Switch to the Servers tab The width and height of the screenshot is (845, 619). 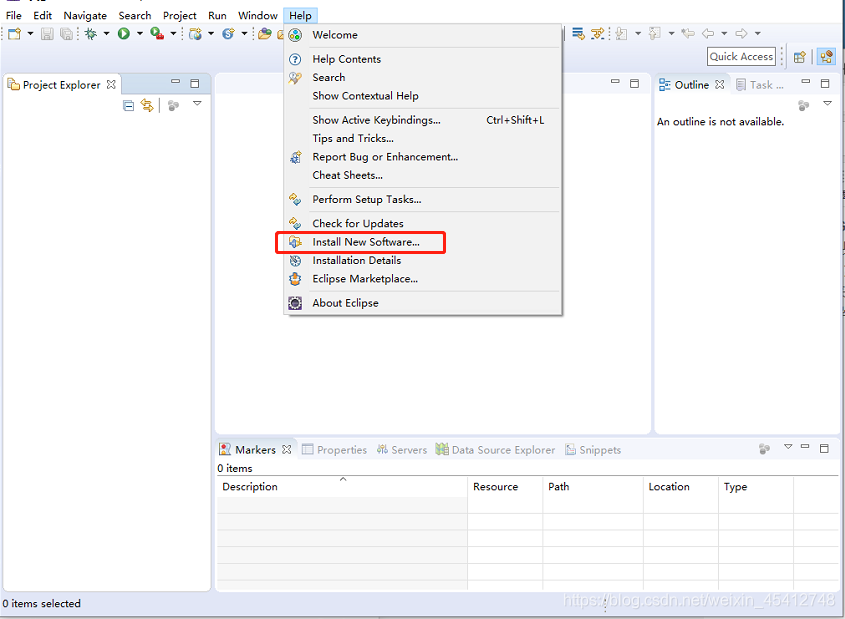coord(401,450)
